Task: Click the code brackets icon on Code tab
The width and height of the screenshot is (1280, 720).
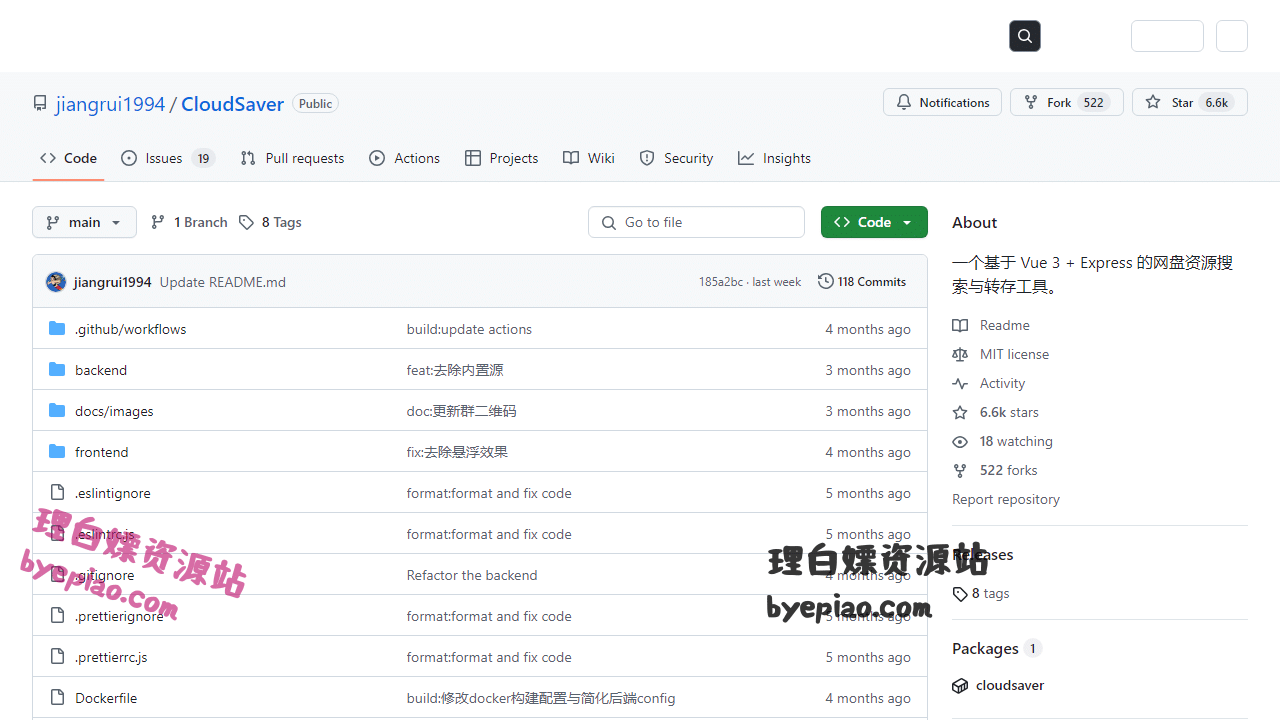Action: [x=48, y=158]
